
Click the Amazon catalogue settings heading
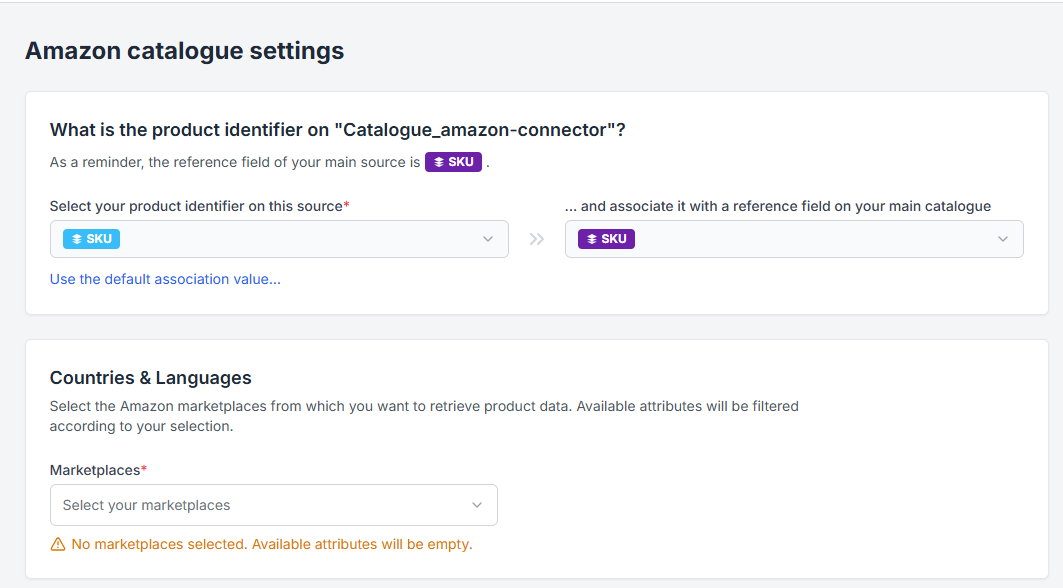coord(184,51)
